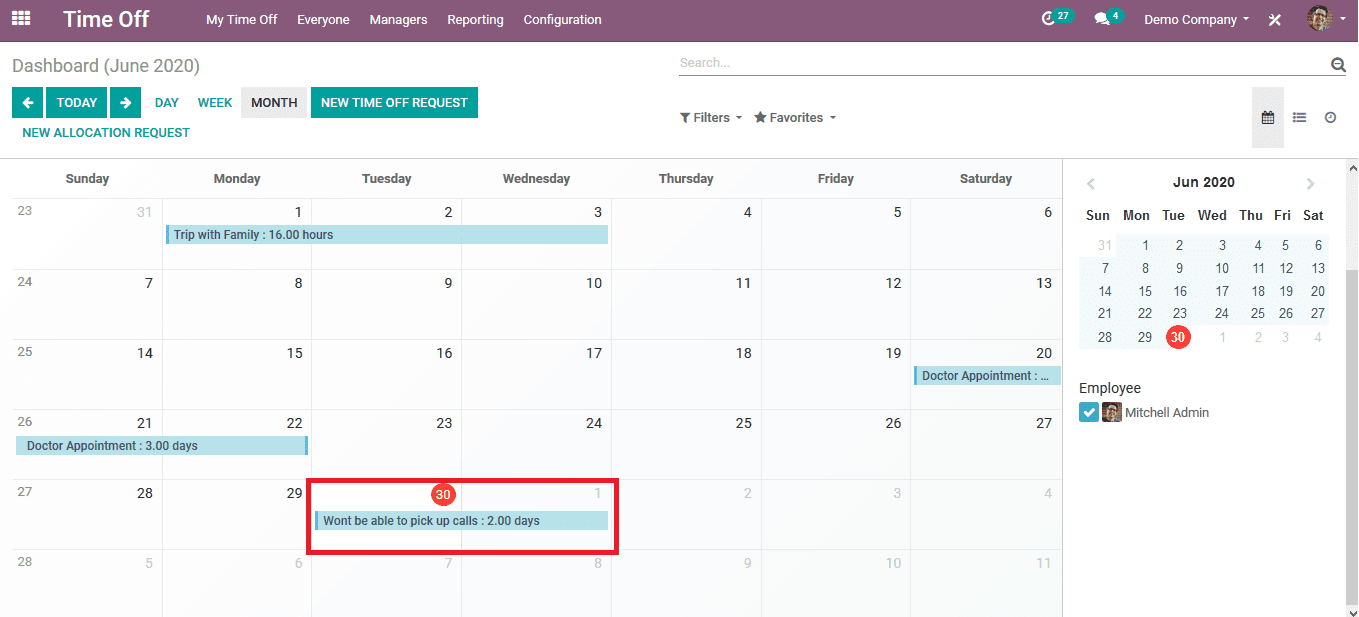Viewport: 1359px width, 617px height.
Task: Open the Everyone menu
Action: (x=323, y=20)
